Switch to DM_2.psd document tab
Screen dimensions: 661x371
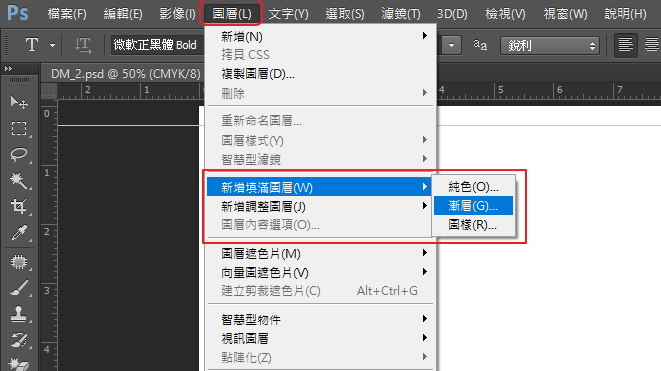click(x=126, y=74)
